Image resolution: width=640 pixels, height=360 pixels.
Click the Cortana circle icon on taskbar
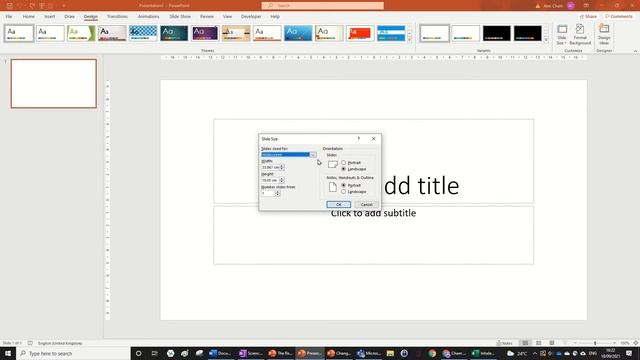coord(138,353)
